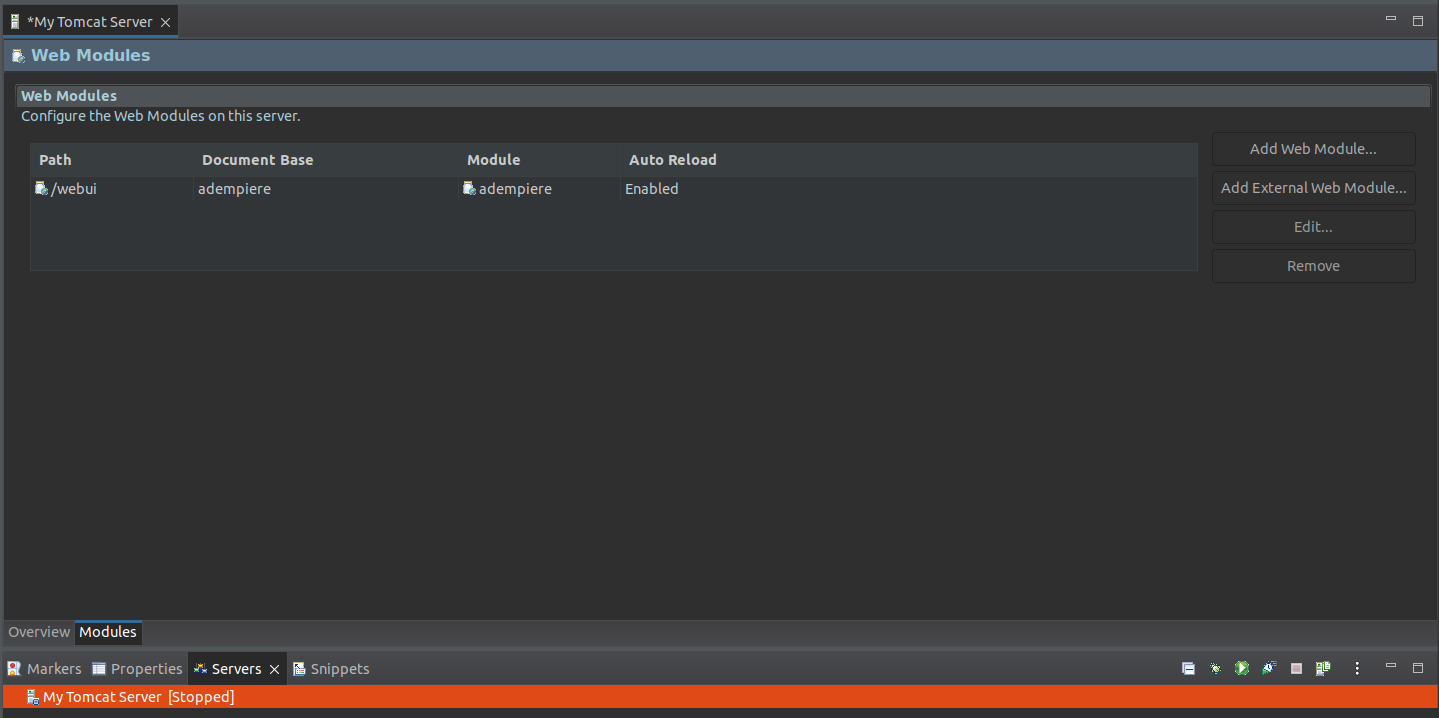Collapse all in the Servers view

point(1188,668)
